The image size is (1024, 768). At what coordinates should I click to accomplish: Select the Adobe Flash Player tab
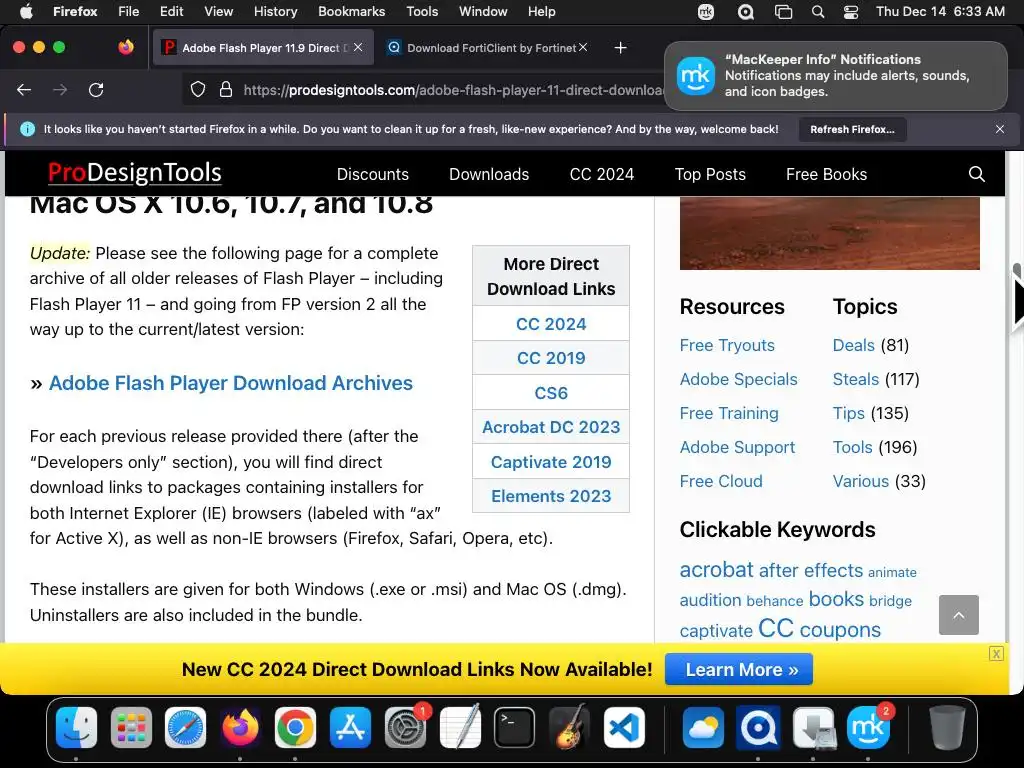pos(263,48)
